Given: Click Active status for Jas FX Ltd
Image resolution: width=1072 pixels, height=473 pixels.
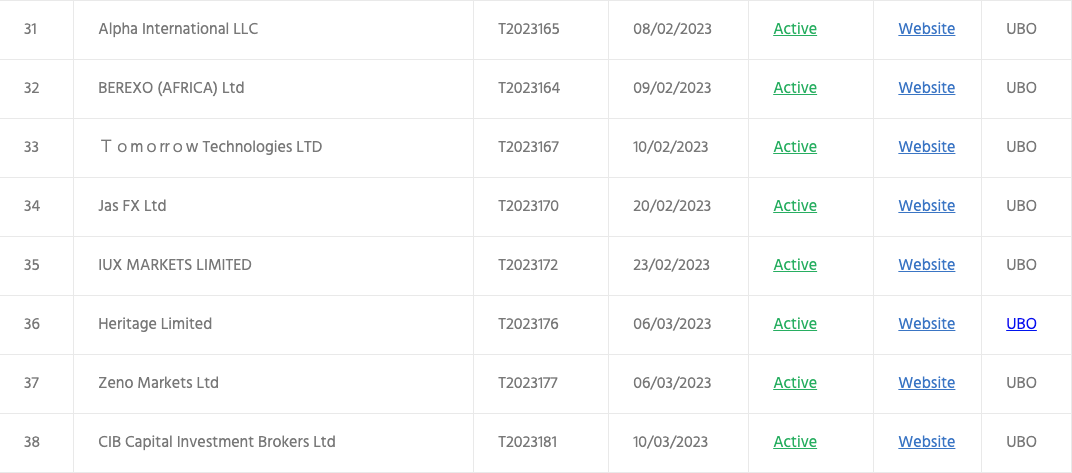Looking at the screenshot, I should (794, 206).
